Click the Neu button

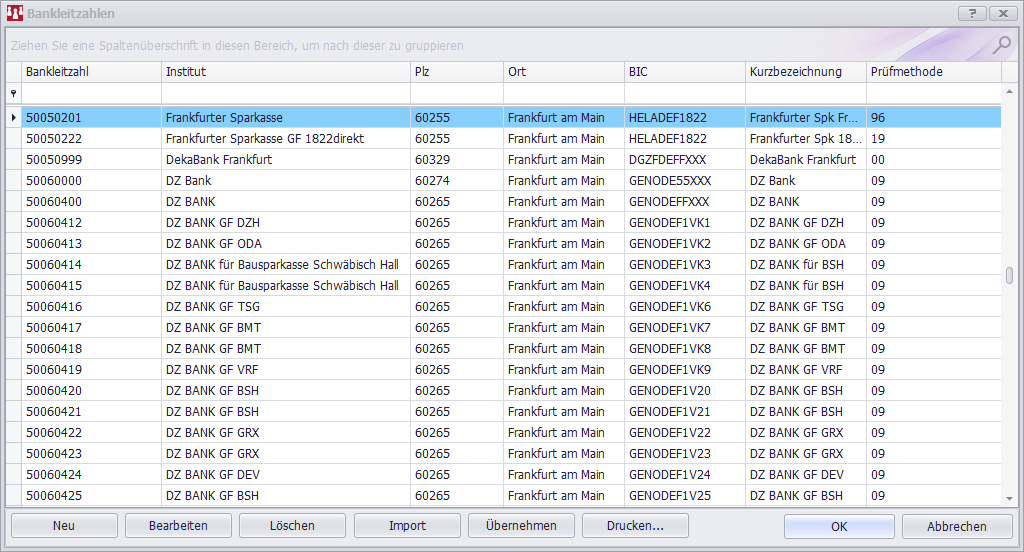64,526
